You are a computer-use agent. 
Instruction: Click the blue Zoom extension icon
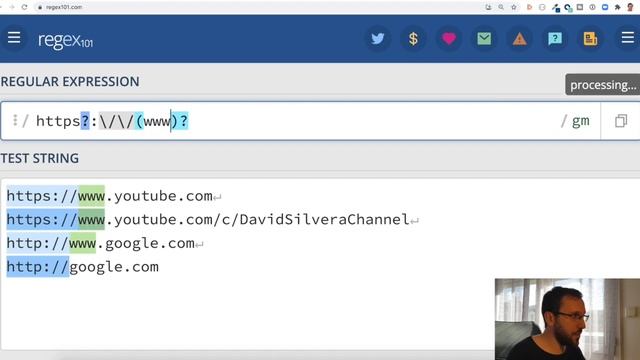click(x=605, y=7)
